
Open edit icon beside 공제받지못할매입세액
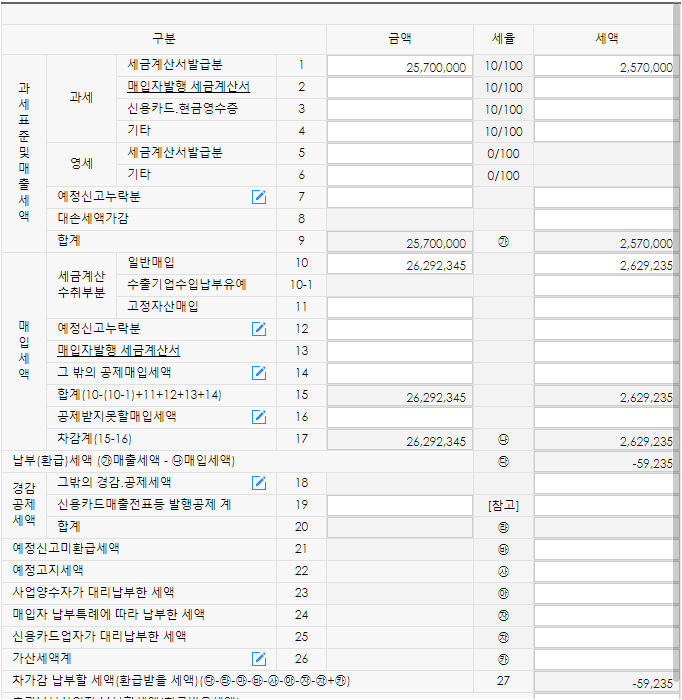[x=259, y=417]
